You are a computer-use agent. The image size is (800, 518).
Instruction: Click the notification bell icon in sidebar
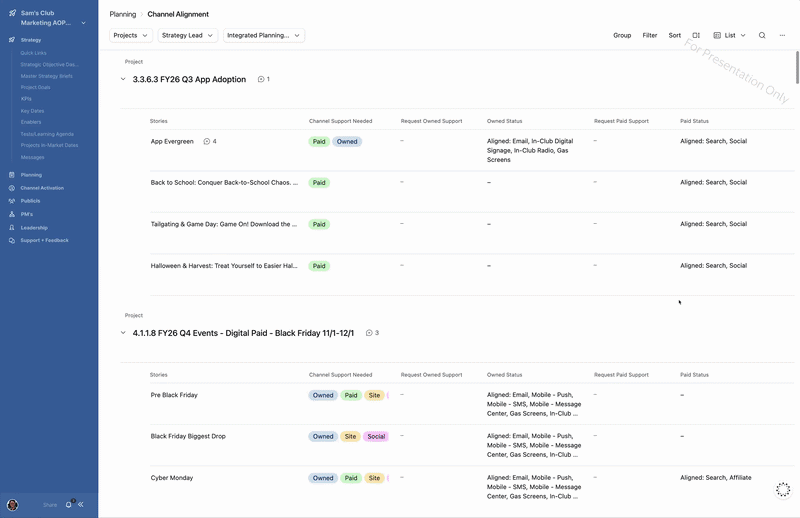(68, 505)
